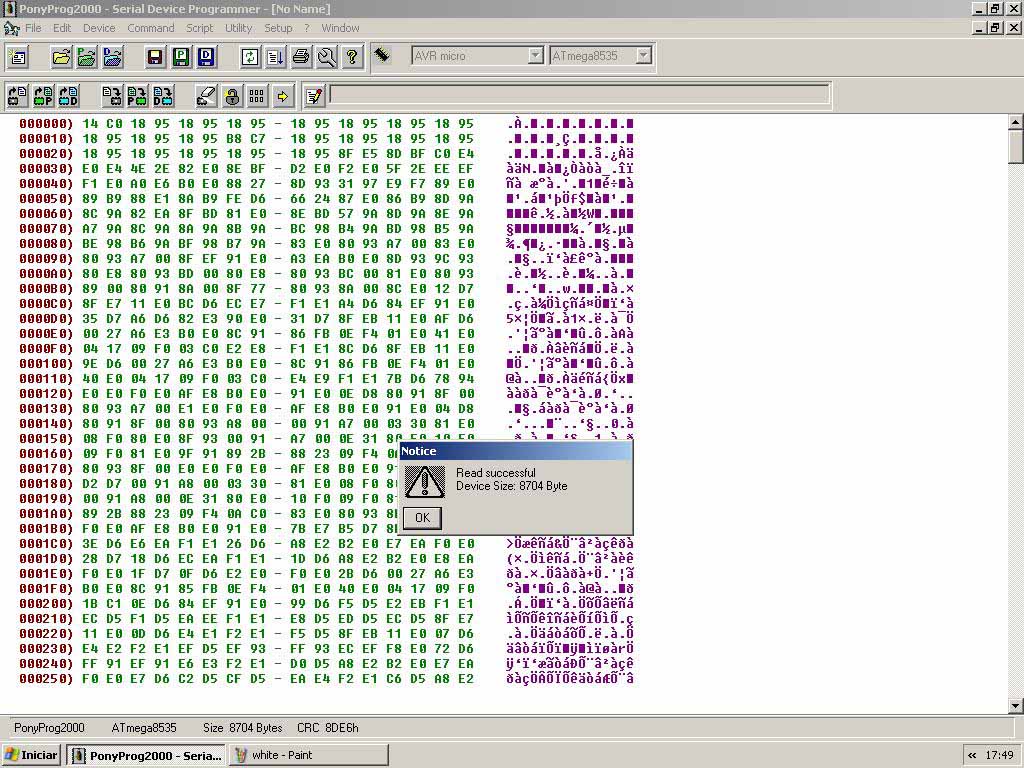
Task: Open the Window menu
Action: [x=340, y=28]
